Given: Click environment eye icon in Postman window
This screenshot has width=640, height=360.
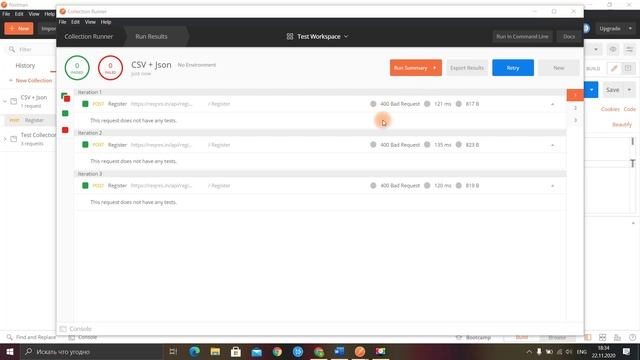Looking at the screenshot, I should 613,49.
